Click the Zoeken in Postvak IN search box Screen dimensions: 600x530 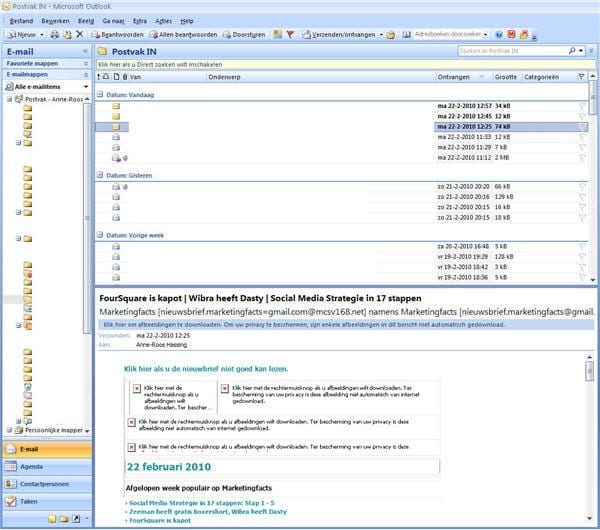(x=513, y=51)
